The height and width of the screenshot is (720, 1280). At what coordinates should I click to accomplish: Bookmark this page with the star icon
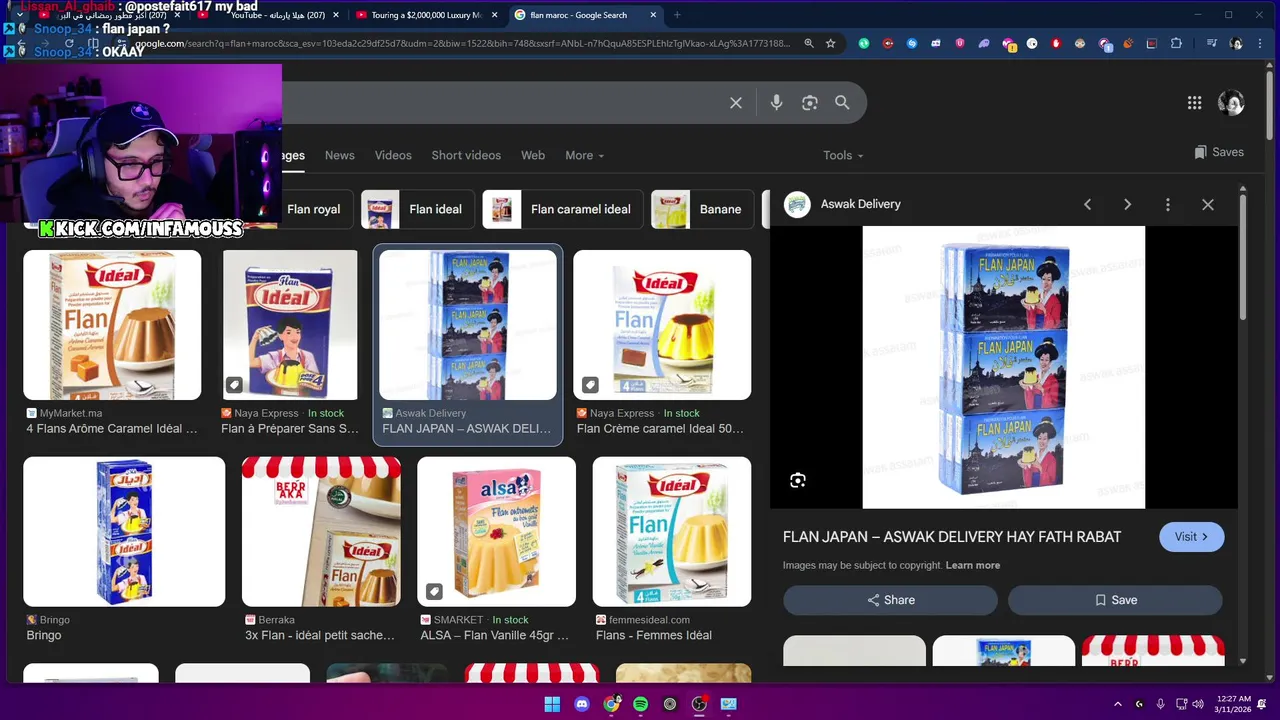(x=830, y=43)
